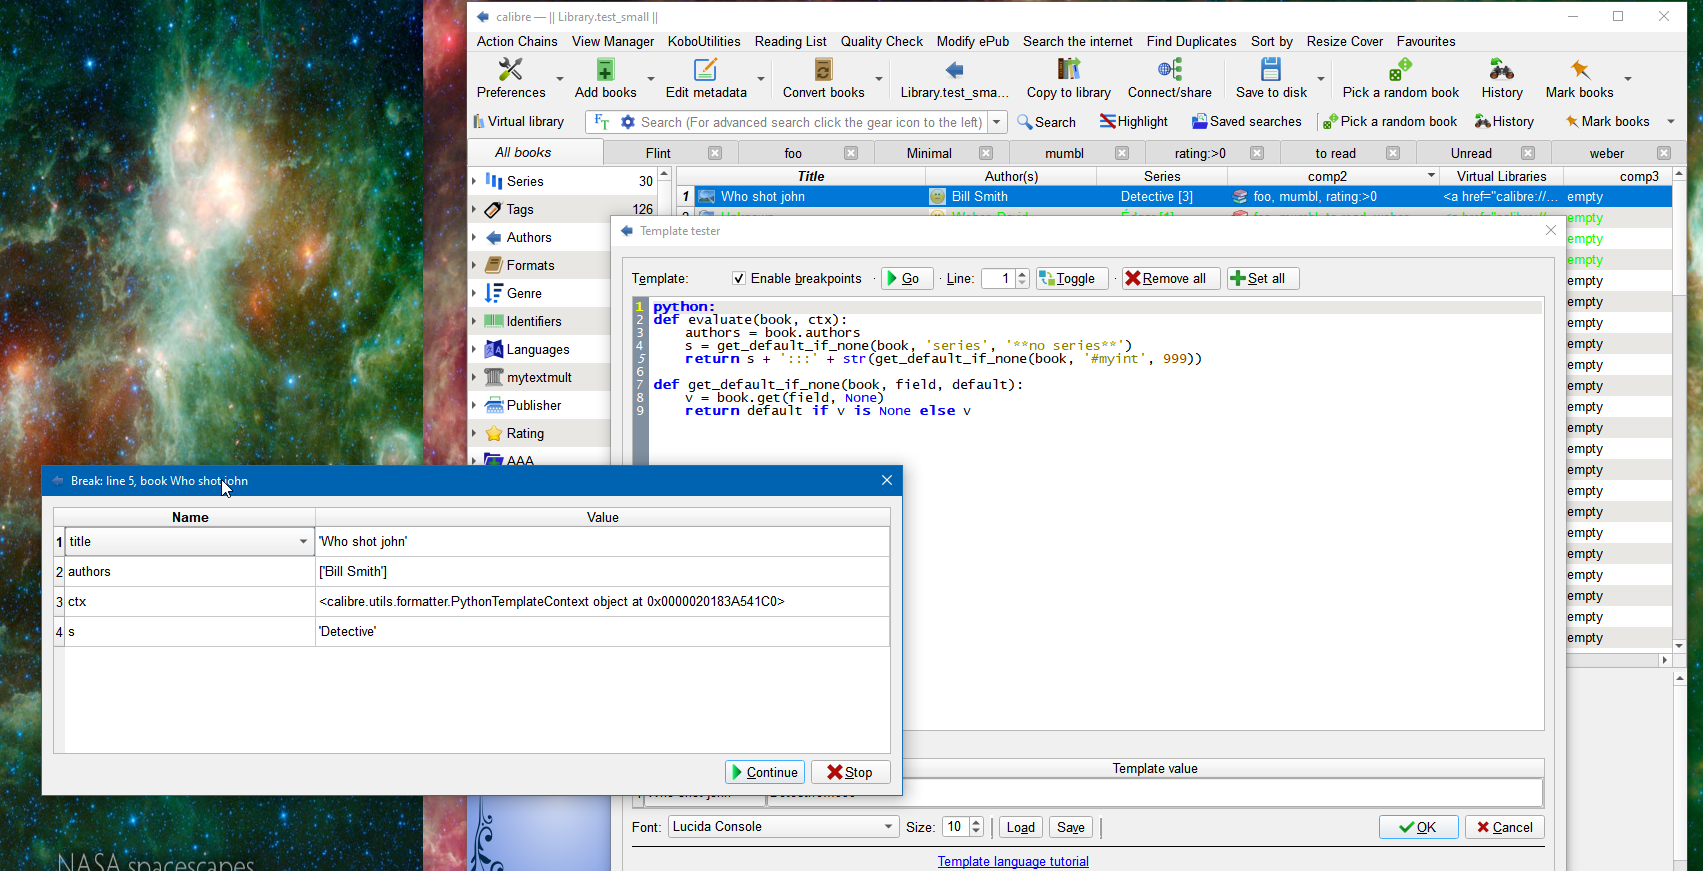Screen dimensions: 1703x871
Task: Click the Search magnifier button
Action: (1046, 122)
